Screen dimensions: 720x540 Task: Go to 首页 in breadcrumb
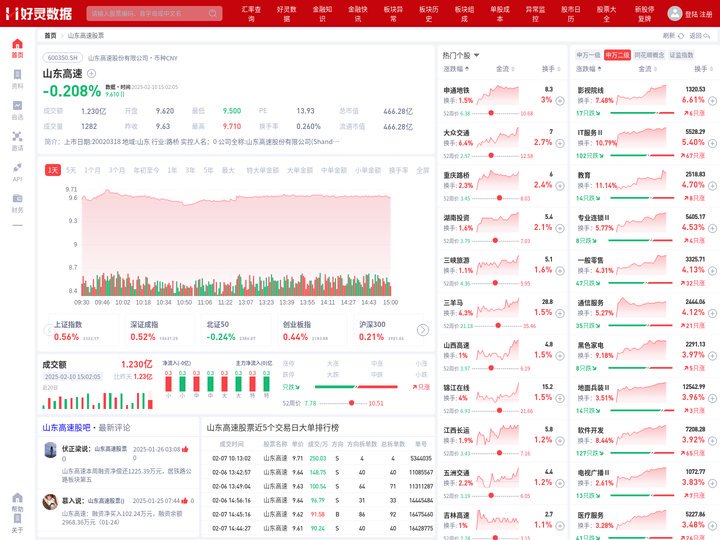click(x=50, y=35)
